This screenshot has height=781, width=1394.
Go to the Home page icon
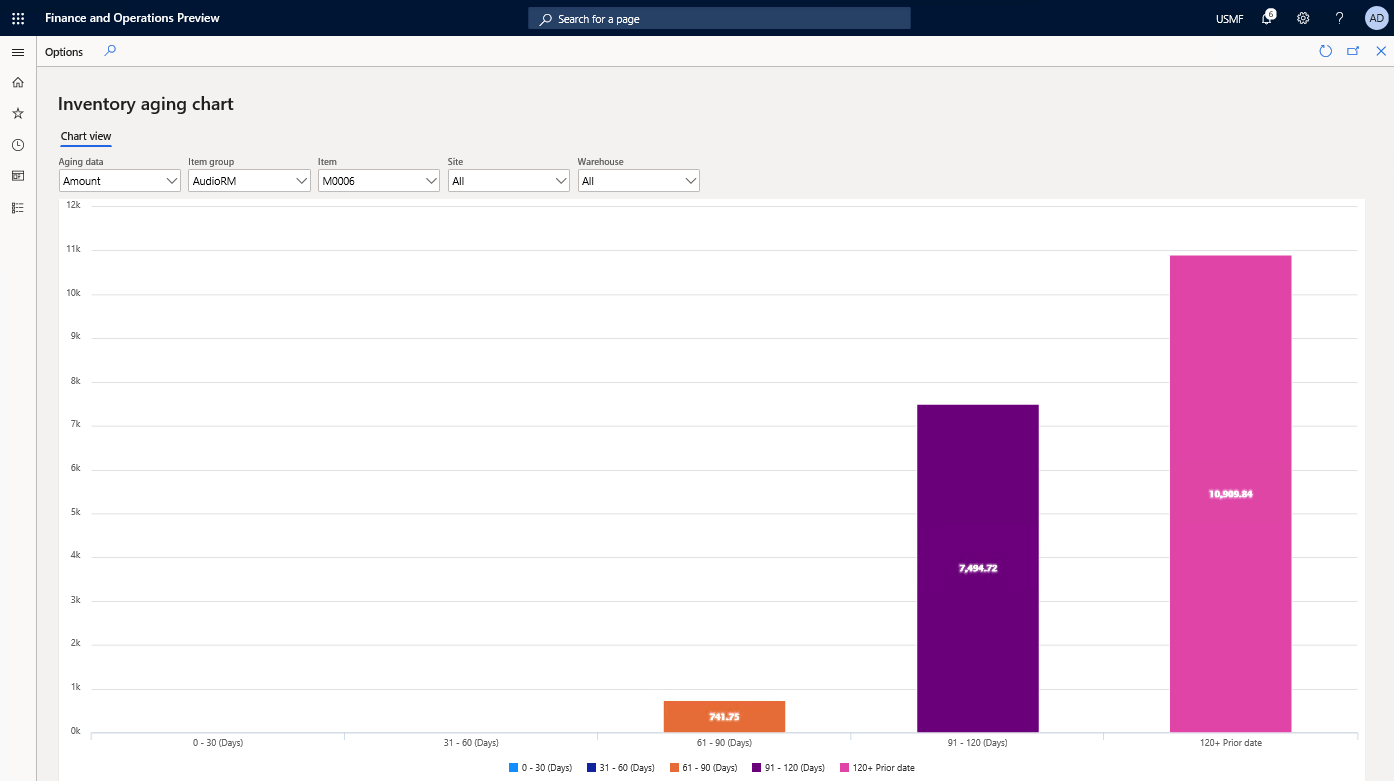click(17, 82)
